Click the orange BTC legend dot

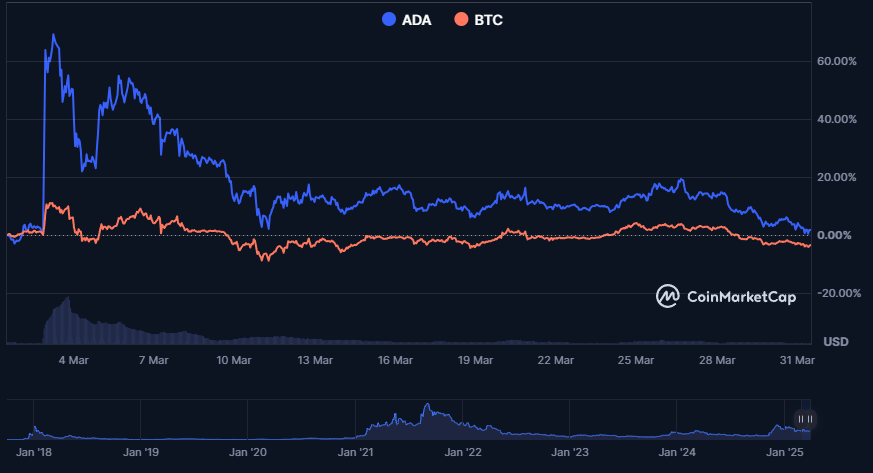[461, 19]
